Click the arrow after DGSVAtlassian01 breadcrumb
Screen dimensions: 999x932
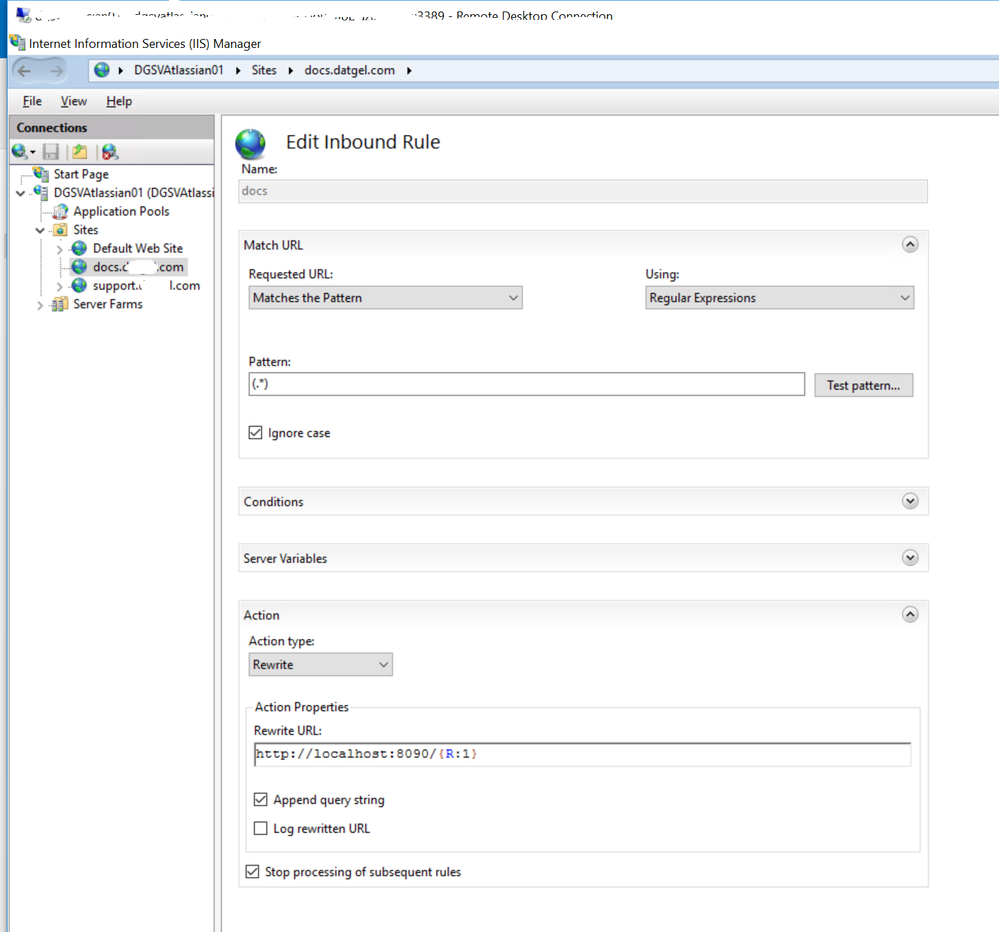(238, 71)
